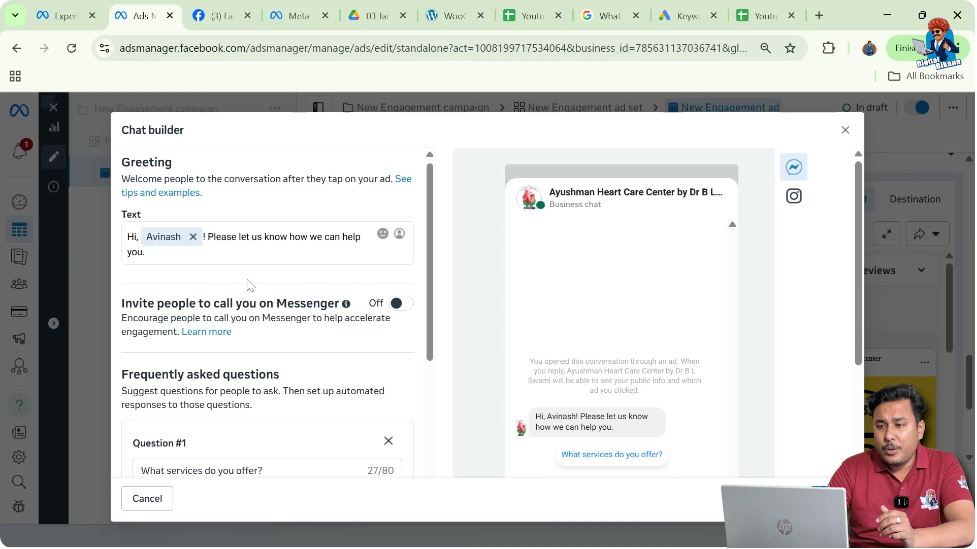The image size is (977, 549).
Task: Click the browser zoom magnifier icon
Action: [x=766, y=48]
